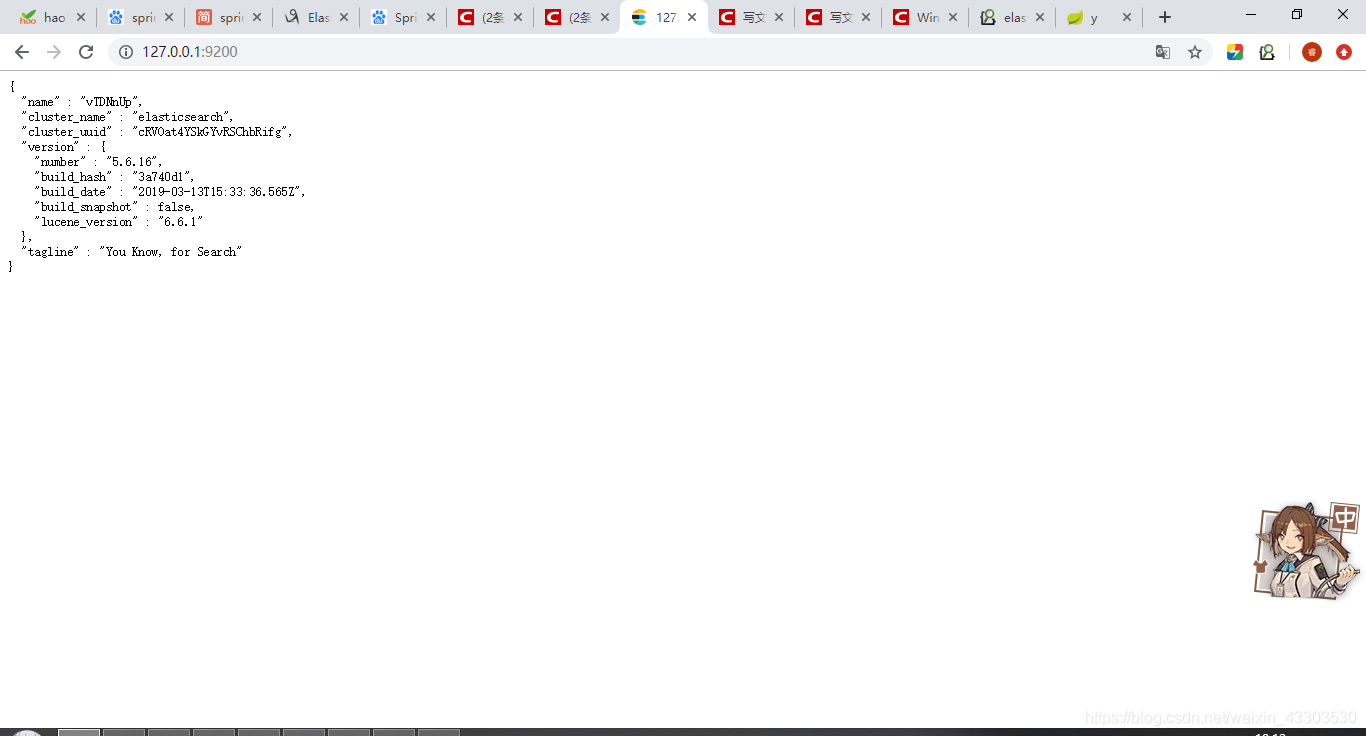This screenshot has height=736, width=1366.
Task: Click the tagline "You Know, for Search"
Action: [132, 252]
